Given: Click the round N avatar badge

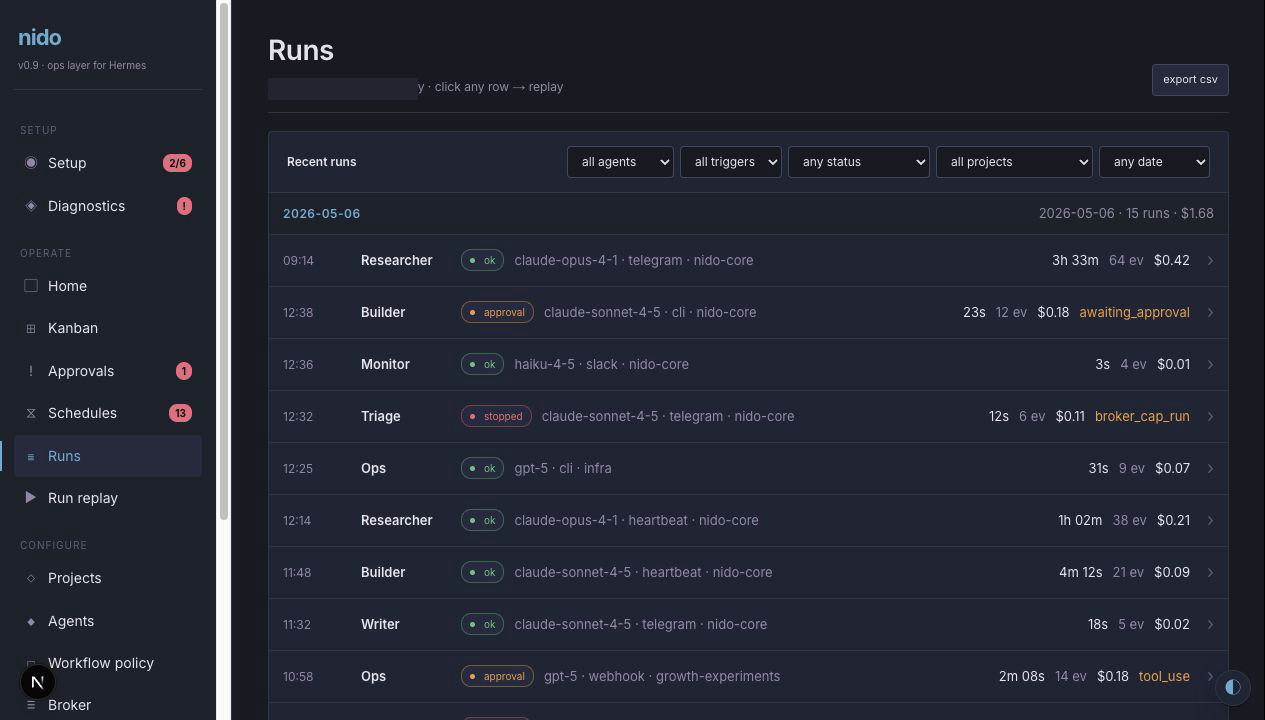Looking at the screenshot, I should 38,682.
